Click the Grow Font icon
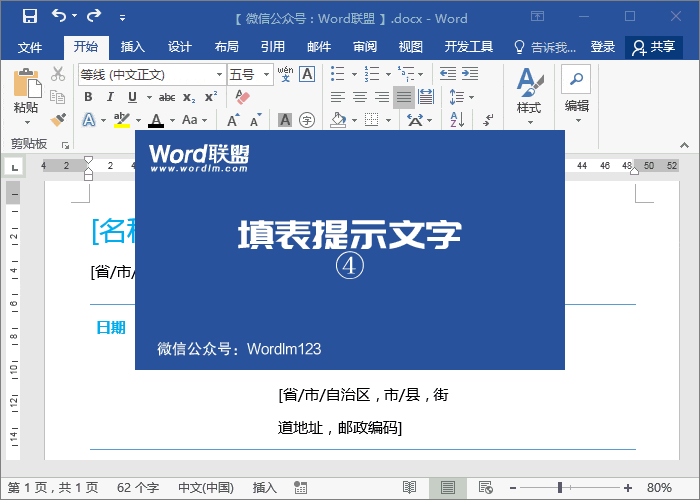This screenshot has height=500, width=700. click(233, 120)
